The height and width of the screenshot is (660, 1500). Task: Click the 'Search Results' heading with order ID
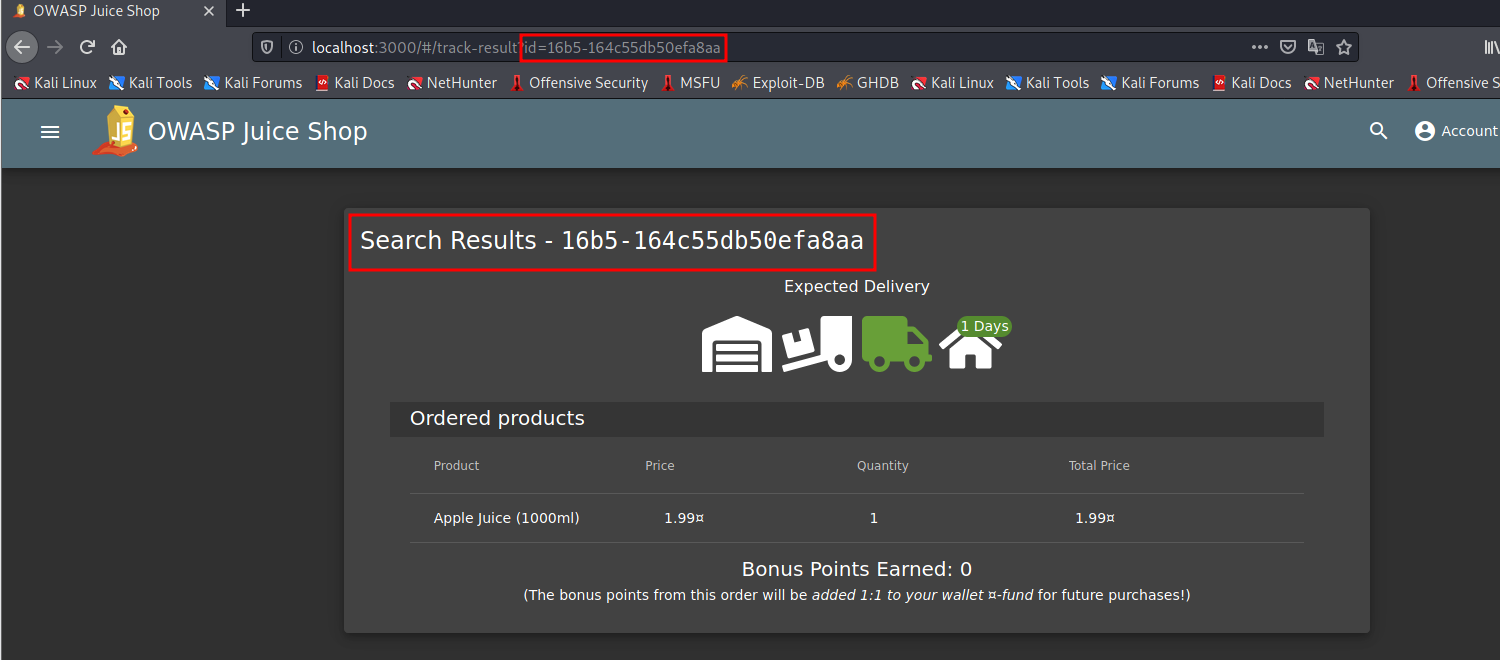click(x=612, y=241)
